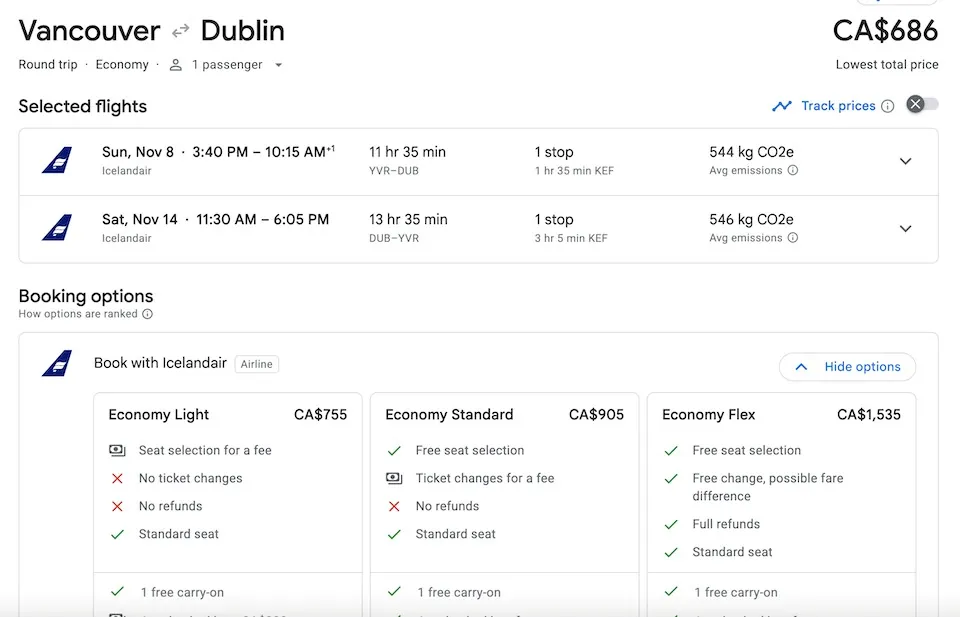Click the Icelandair logo on Nov 14 flight
This screenshot has width=960, height=617.
tap(57, 228)
